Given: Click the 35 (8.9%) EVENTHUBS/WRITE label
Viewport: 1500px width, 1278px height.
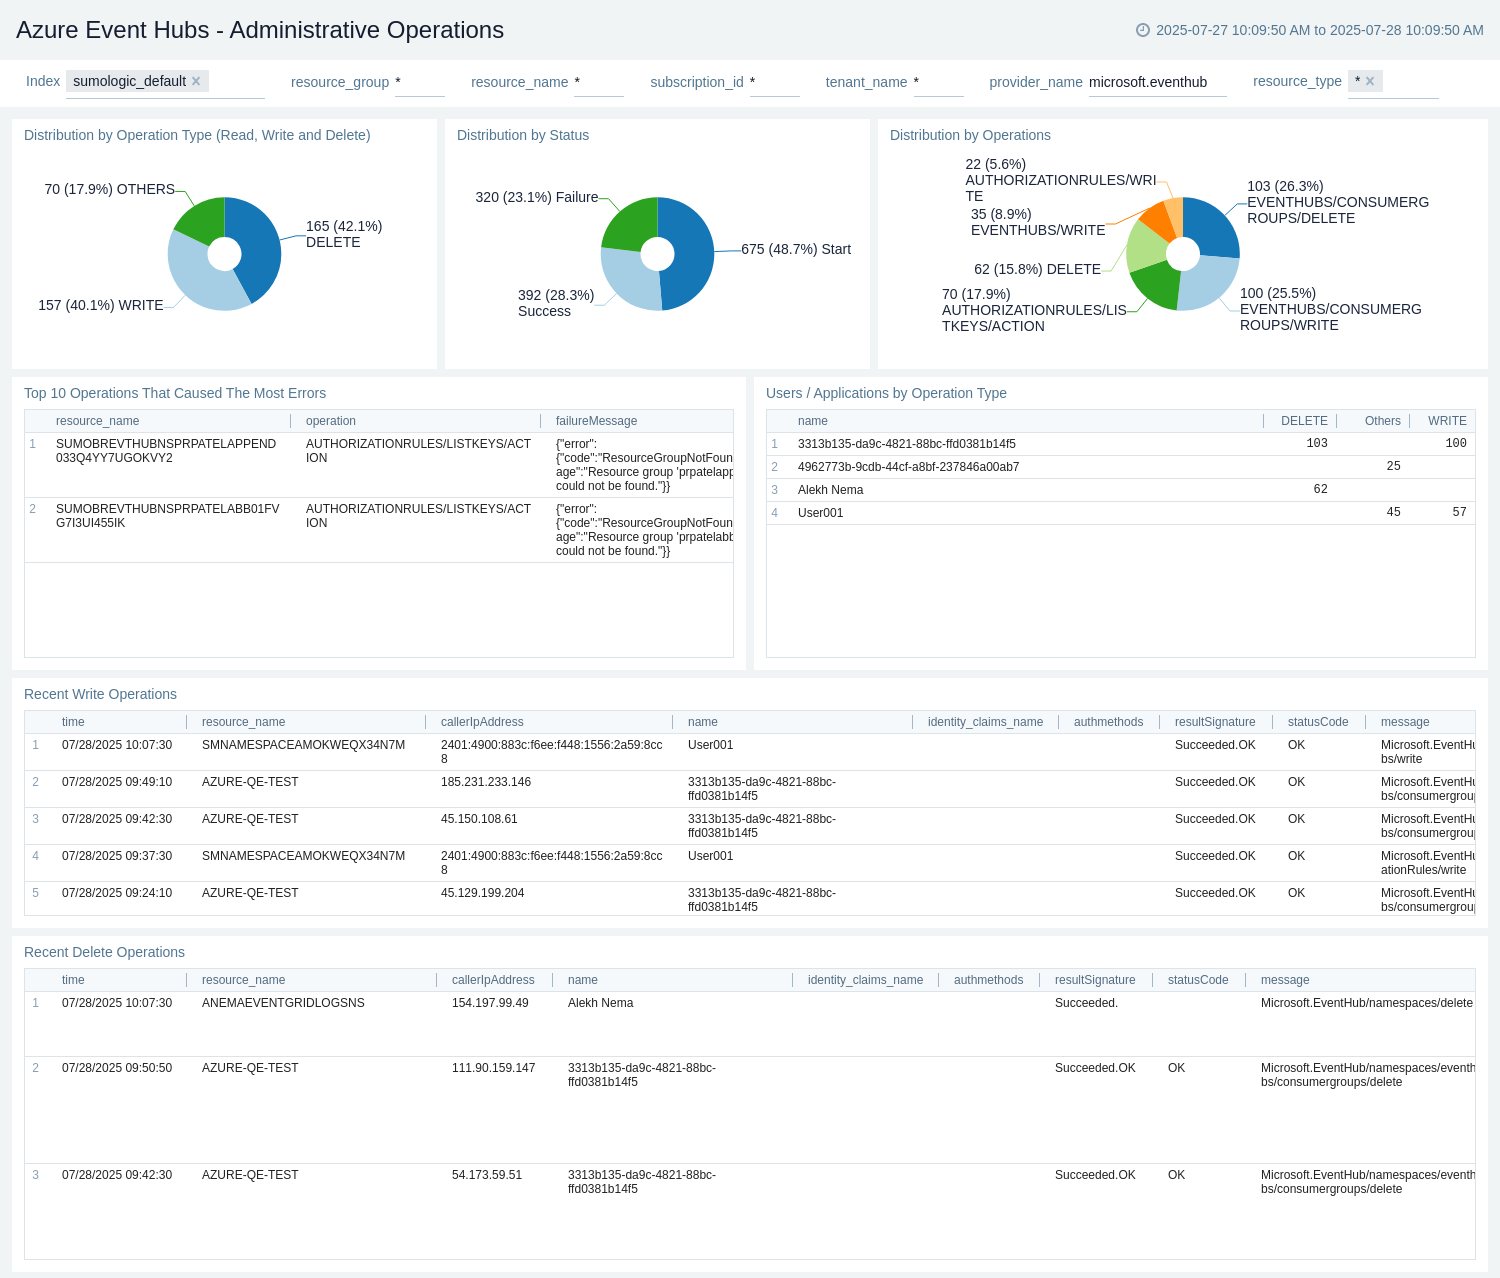Looking at the screenshot, I should click(1038, 222).
